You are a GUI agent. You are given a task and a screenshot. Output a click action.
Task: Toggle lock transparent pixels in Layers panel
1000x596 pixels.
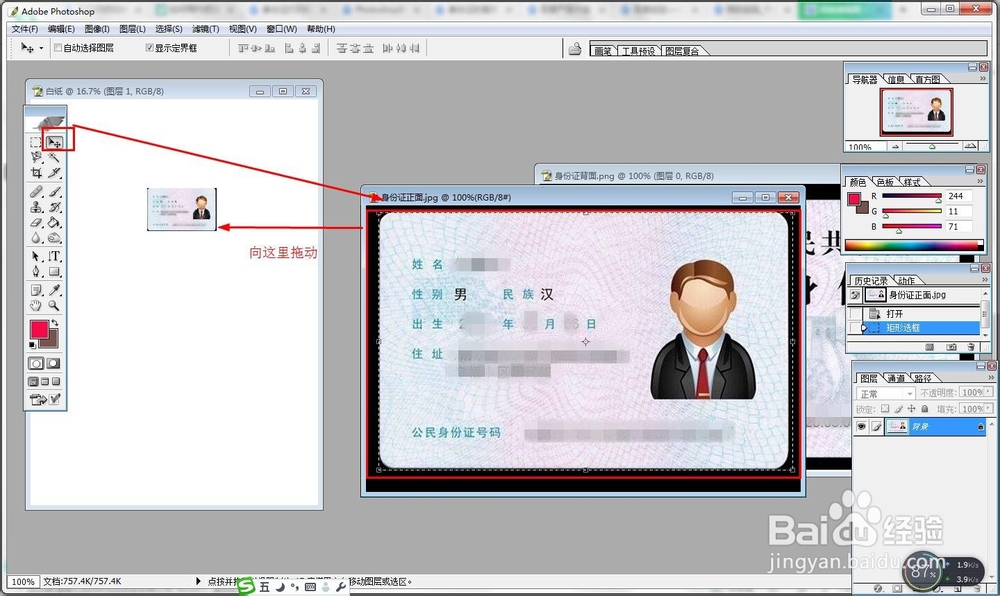click(885, 409)
